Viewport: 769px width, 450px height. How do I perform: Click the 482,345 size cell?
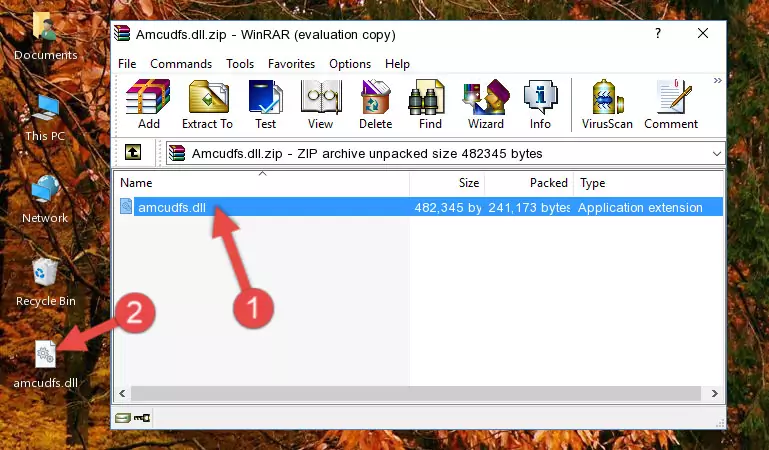(x=448, y=207)
